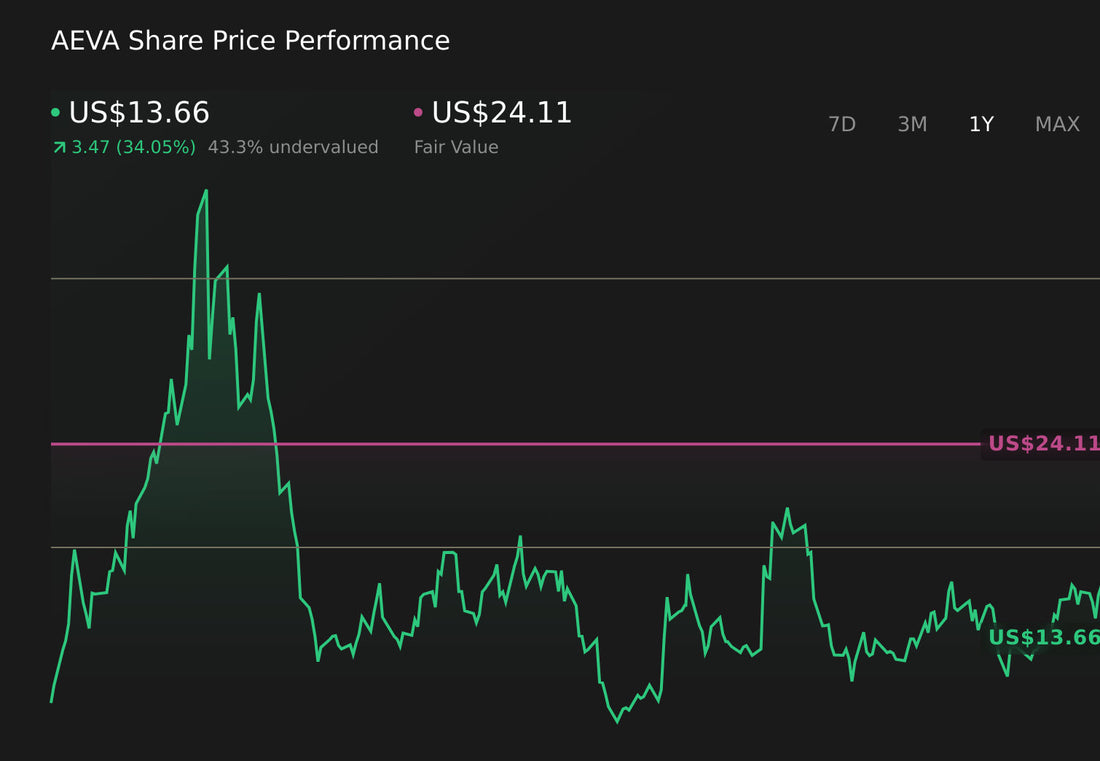Click the AEVA Share Price Performance title

(250, 41)
